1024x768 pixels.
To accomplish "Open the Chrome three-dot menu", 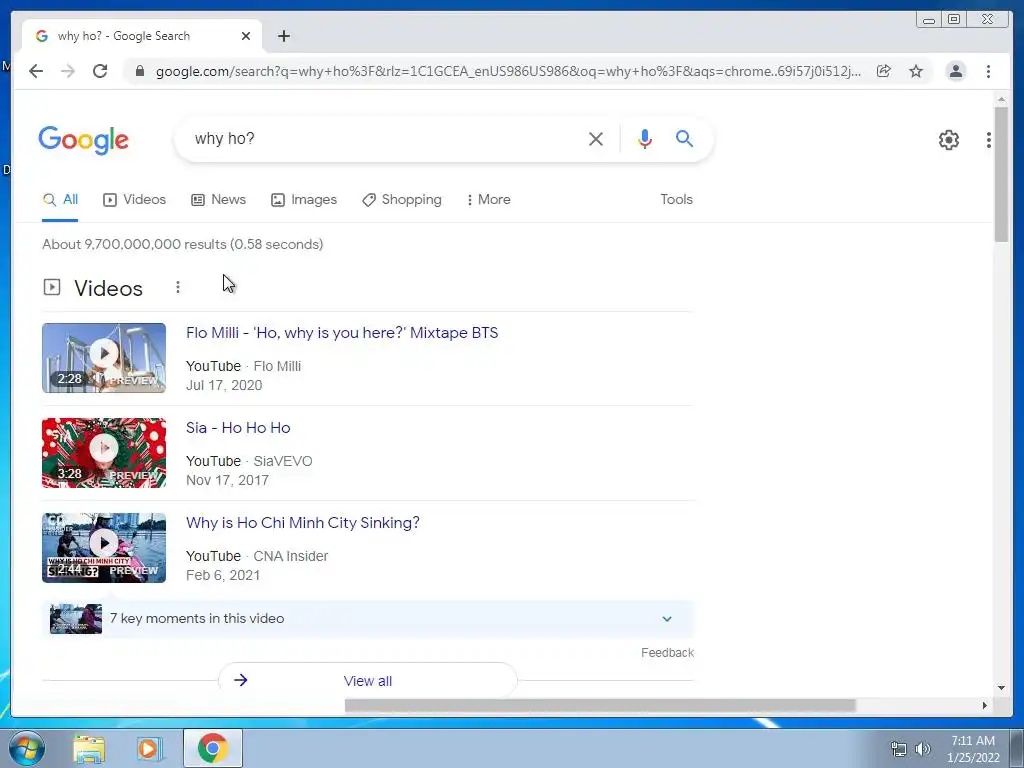I will (988, 71).
